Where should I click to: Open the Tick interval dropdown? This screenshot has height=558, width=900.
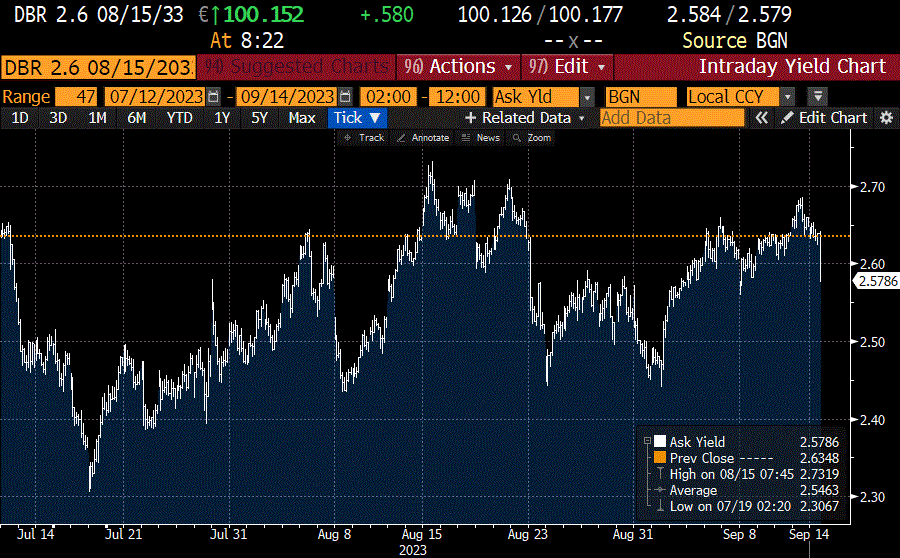coord(358,118)
